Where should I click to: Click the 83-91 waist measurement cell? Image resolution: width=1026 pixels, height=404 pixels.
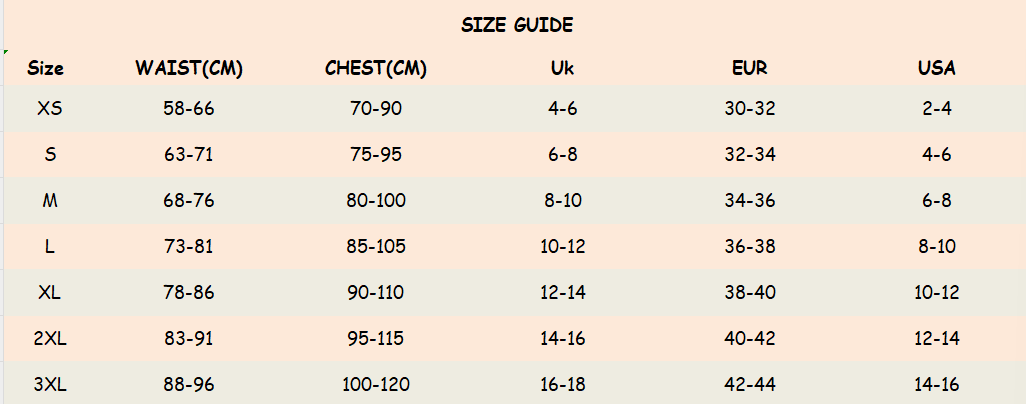click(x=189, y=338)
